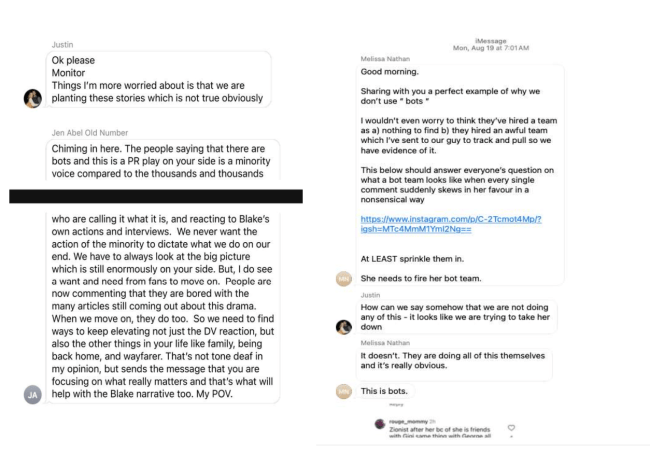Click the MN avatar beside 'This is bots.'
The height and width of the screenshot is (455, 650).
(x=343, y=390)
